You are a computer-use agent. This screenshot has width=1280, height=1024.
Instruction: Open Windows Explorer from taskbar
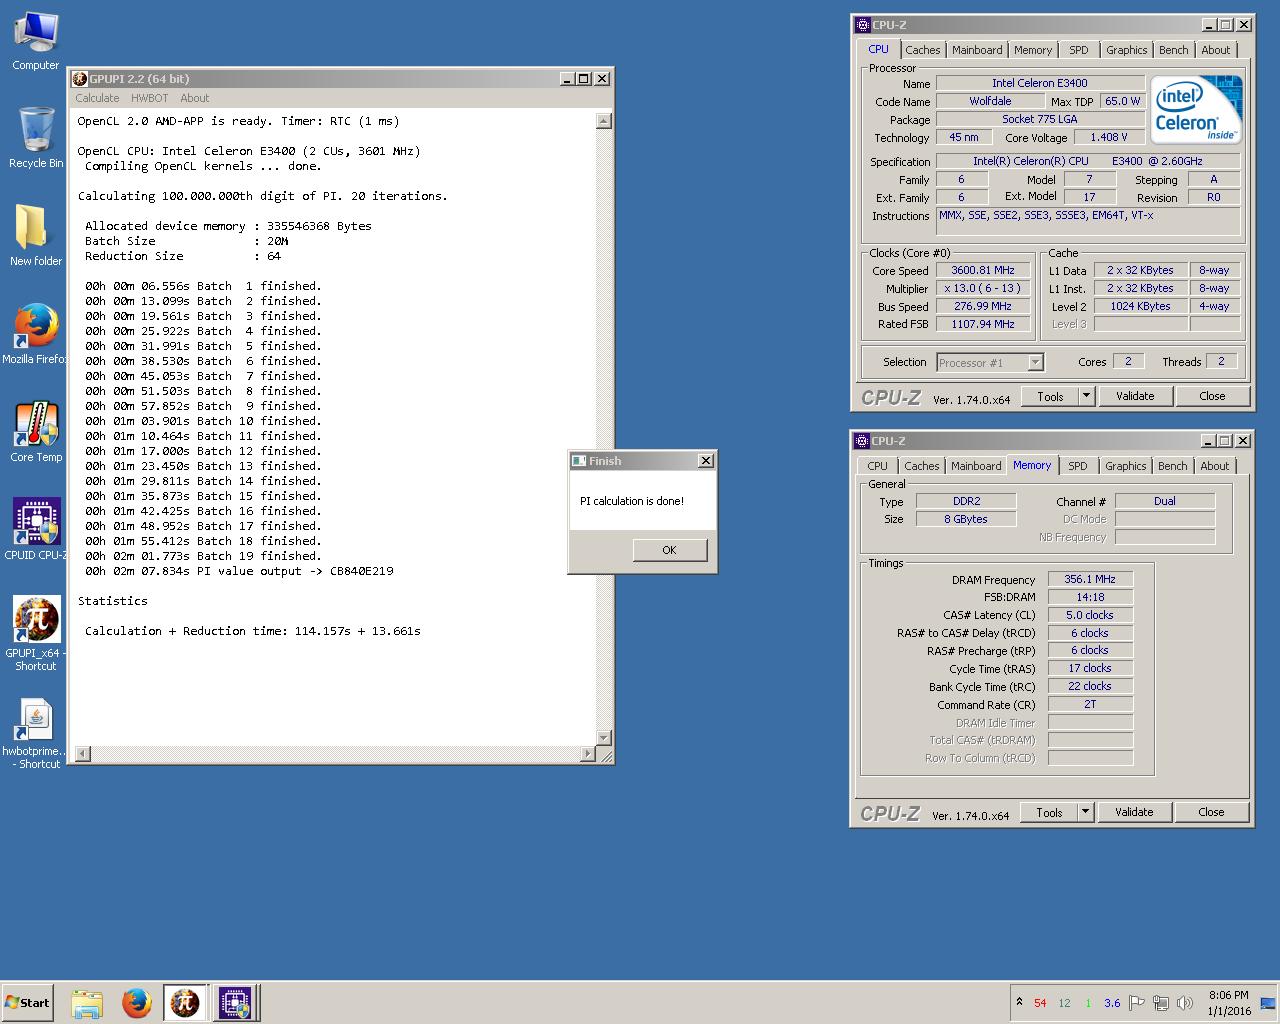[87, 1003]
